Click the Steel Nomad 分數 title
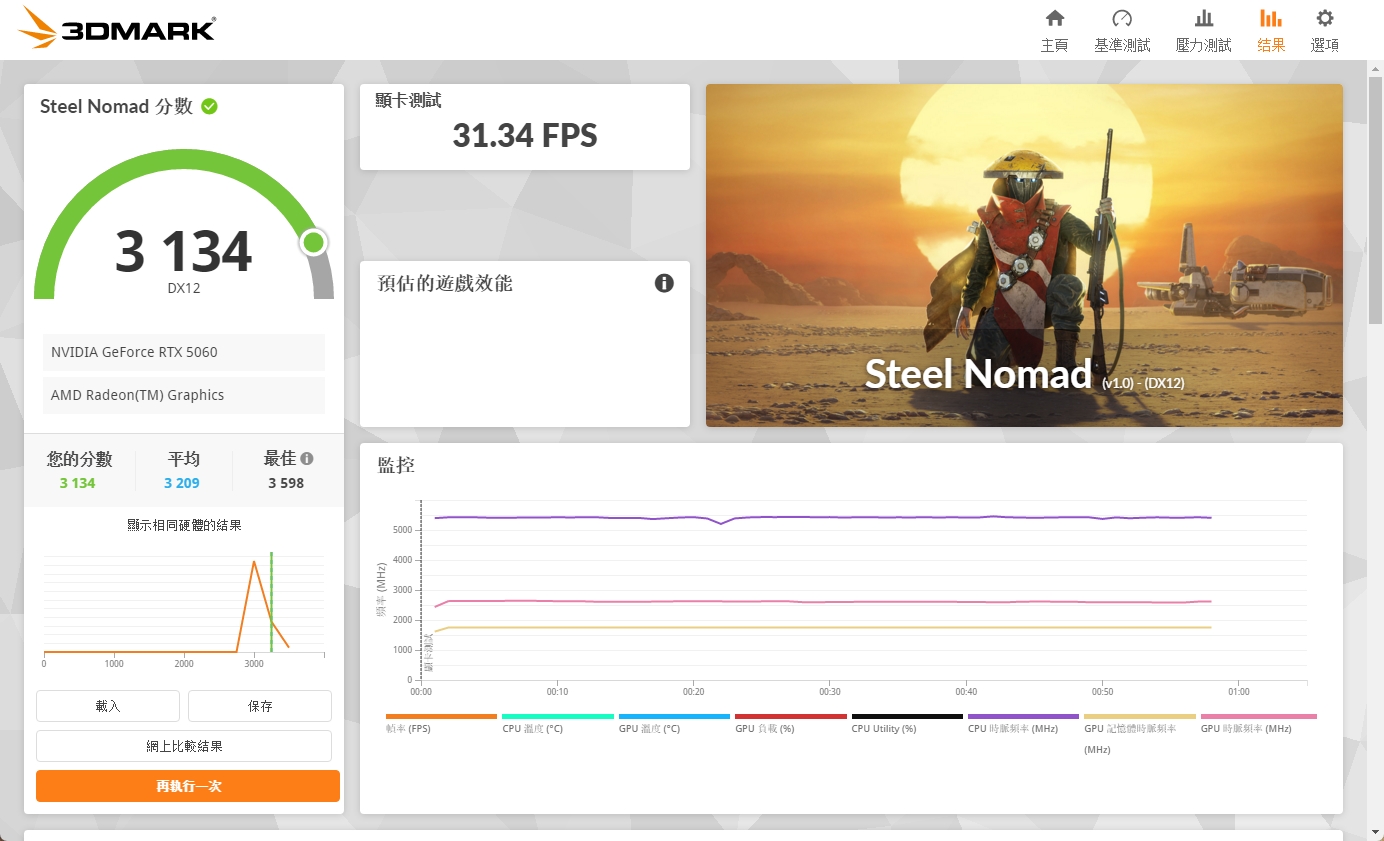This screenshot has height=841, width=1384. click(116, 106)
